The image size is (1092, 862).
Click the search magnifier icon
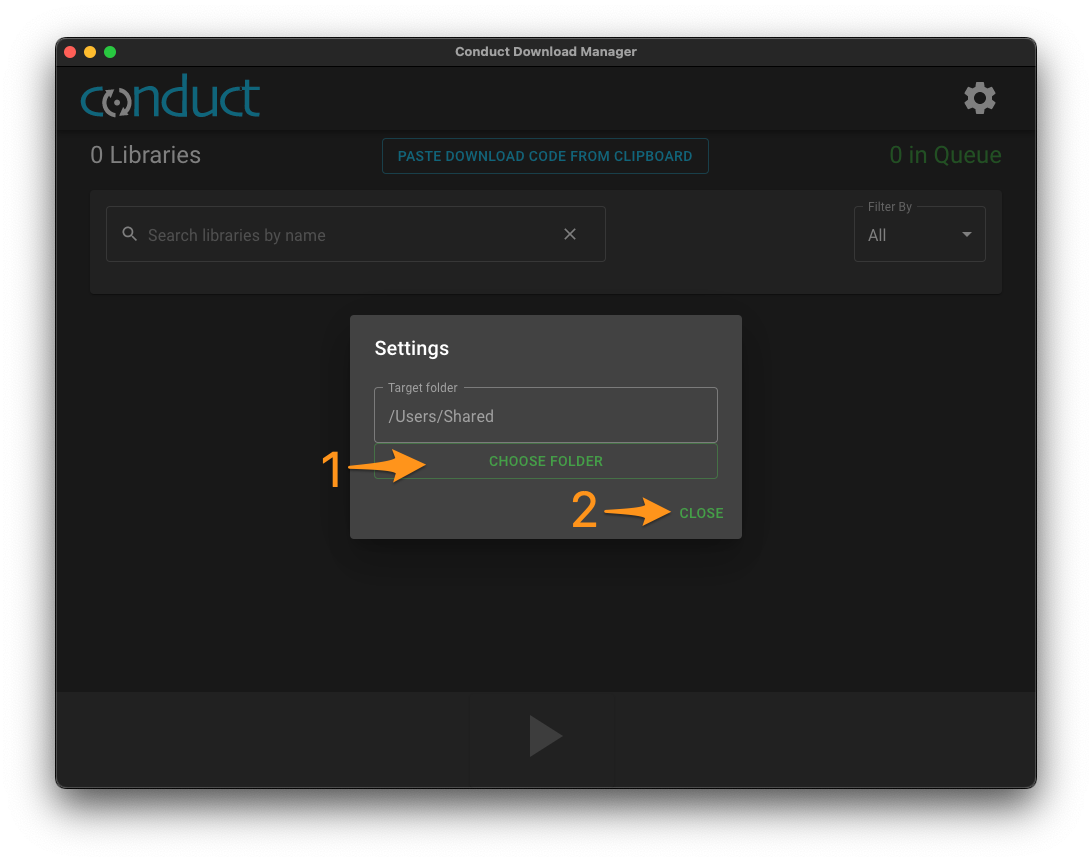coord(130,234)
